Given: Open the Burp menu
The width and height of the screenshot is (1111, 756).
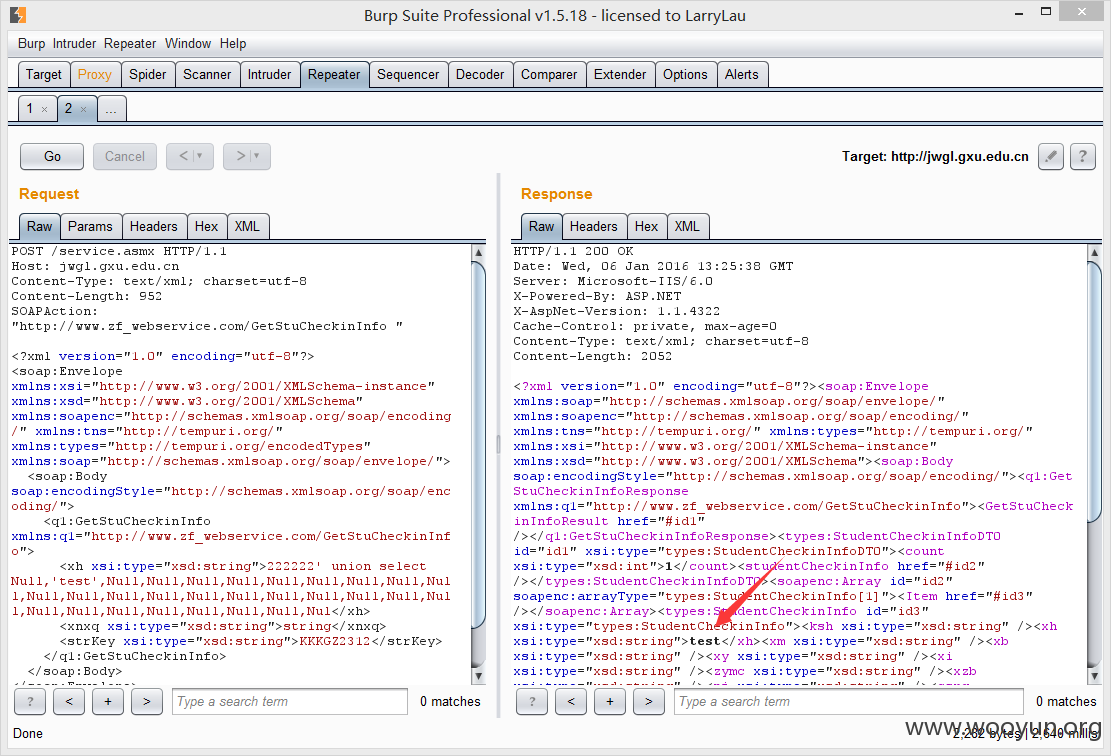Looking at the screenshot, I should (31, 43).
